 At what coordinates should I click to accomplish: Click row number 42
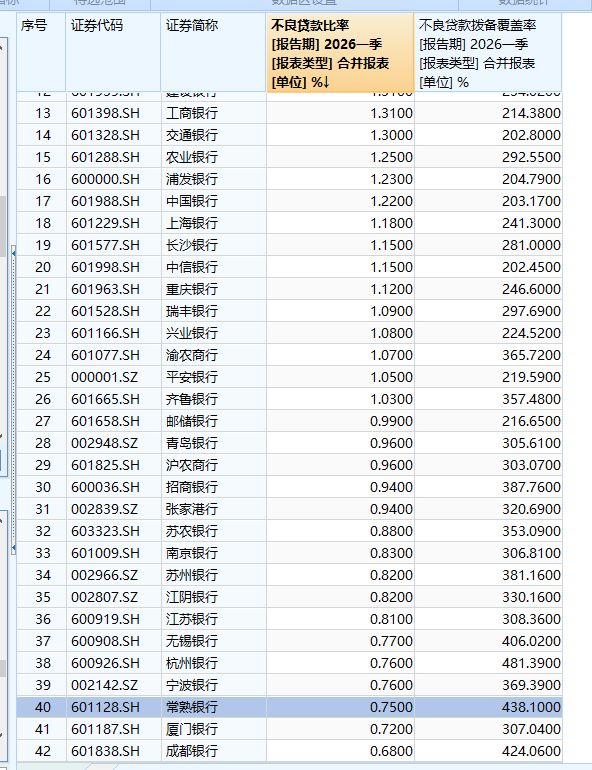[x=41, y=751]
